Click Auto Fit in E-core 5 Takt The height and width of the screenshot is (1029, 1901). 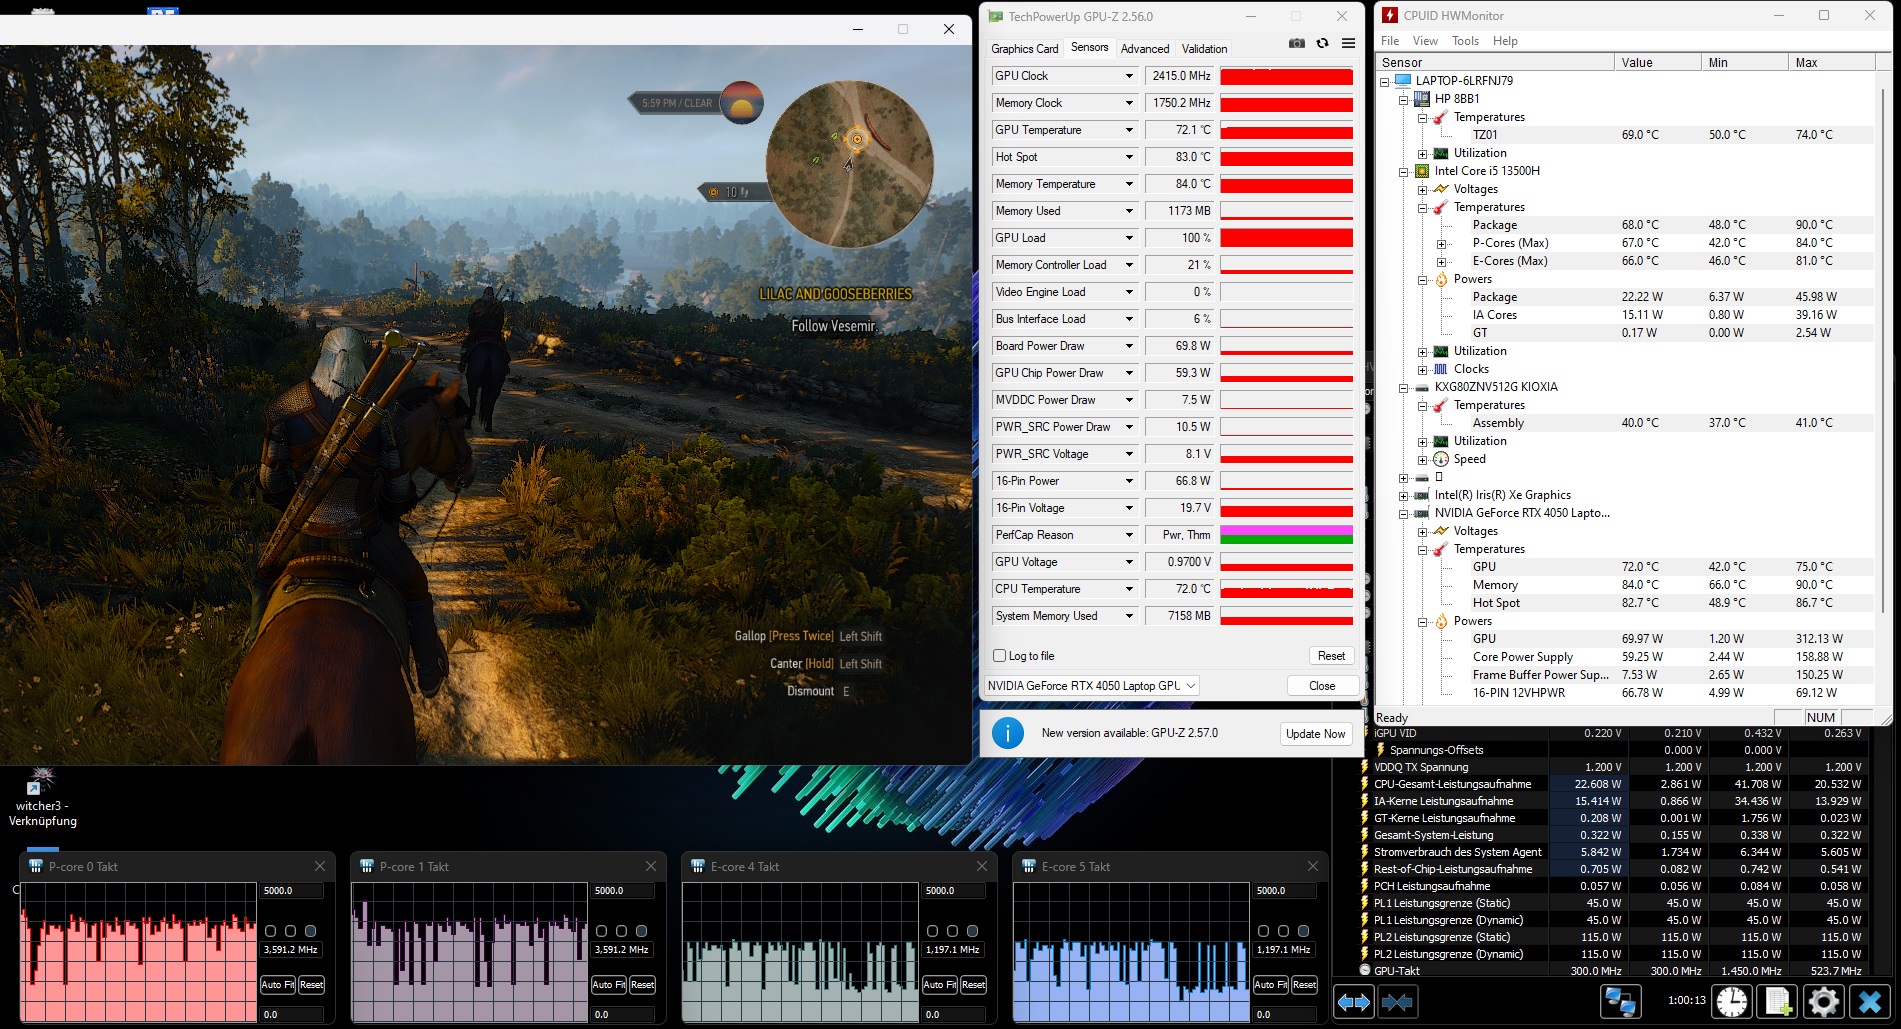pyautogui.click(x=1271, y=985)
